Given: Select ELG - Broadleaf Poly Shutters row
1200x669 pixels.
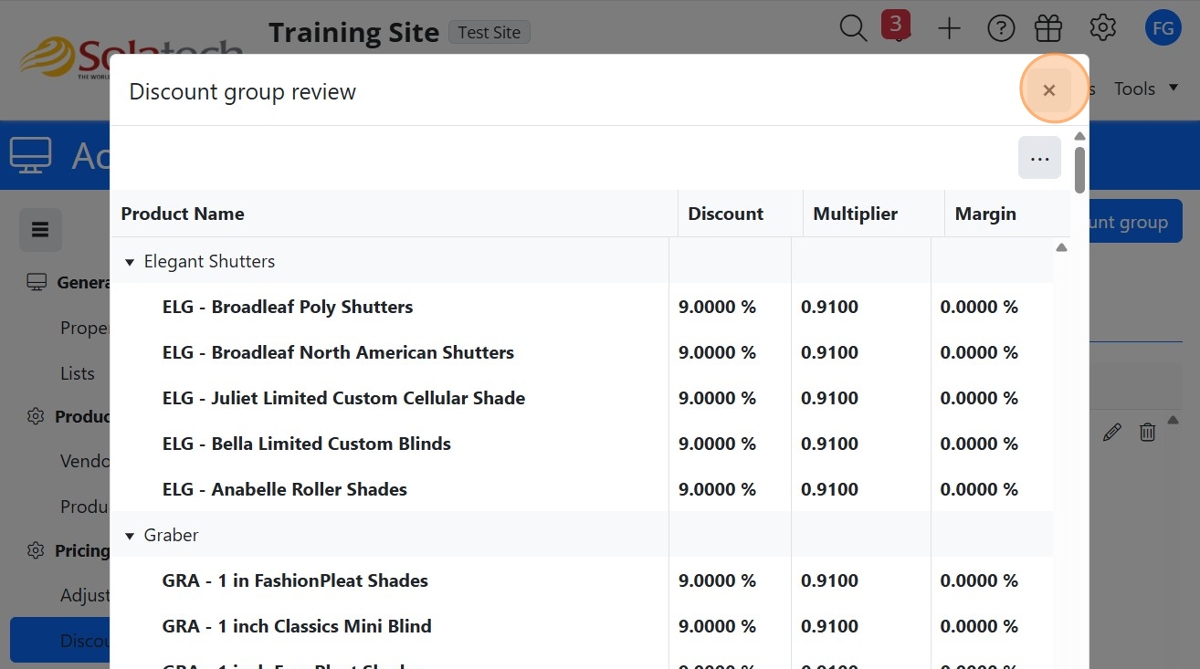Looking at the screenshot, I should (582, 307).
